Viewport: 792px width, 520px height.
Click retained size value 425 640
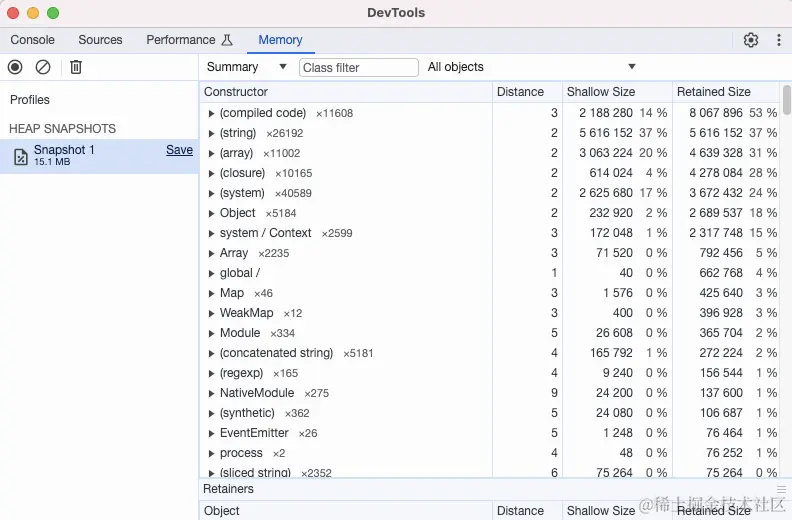tap(721, 293)
